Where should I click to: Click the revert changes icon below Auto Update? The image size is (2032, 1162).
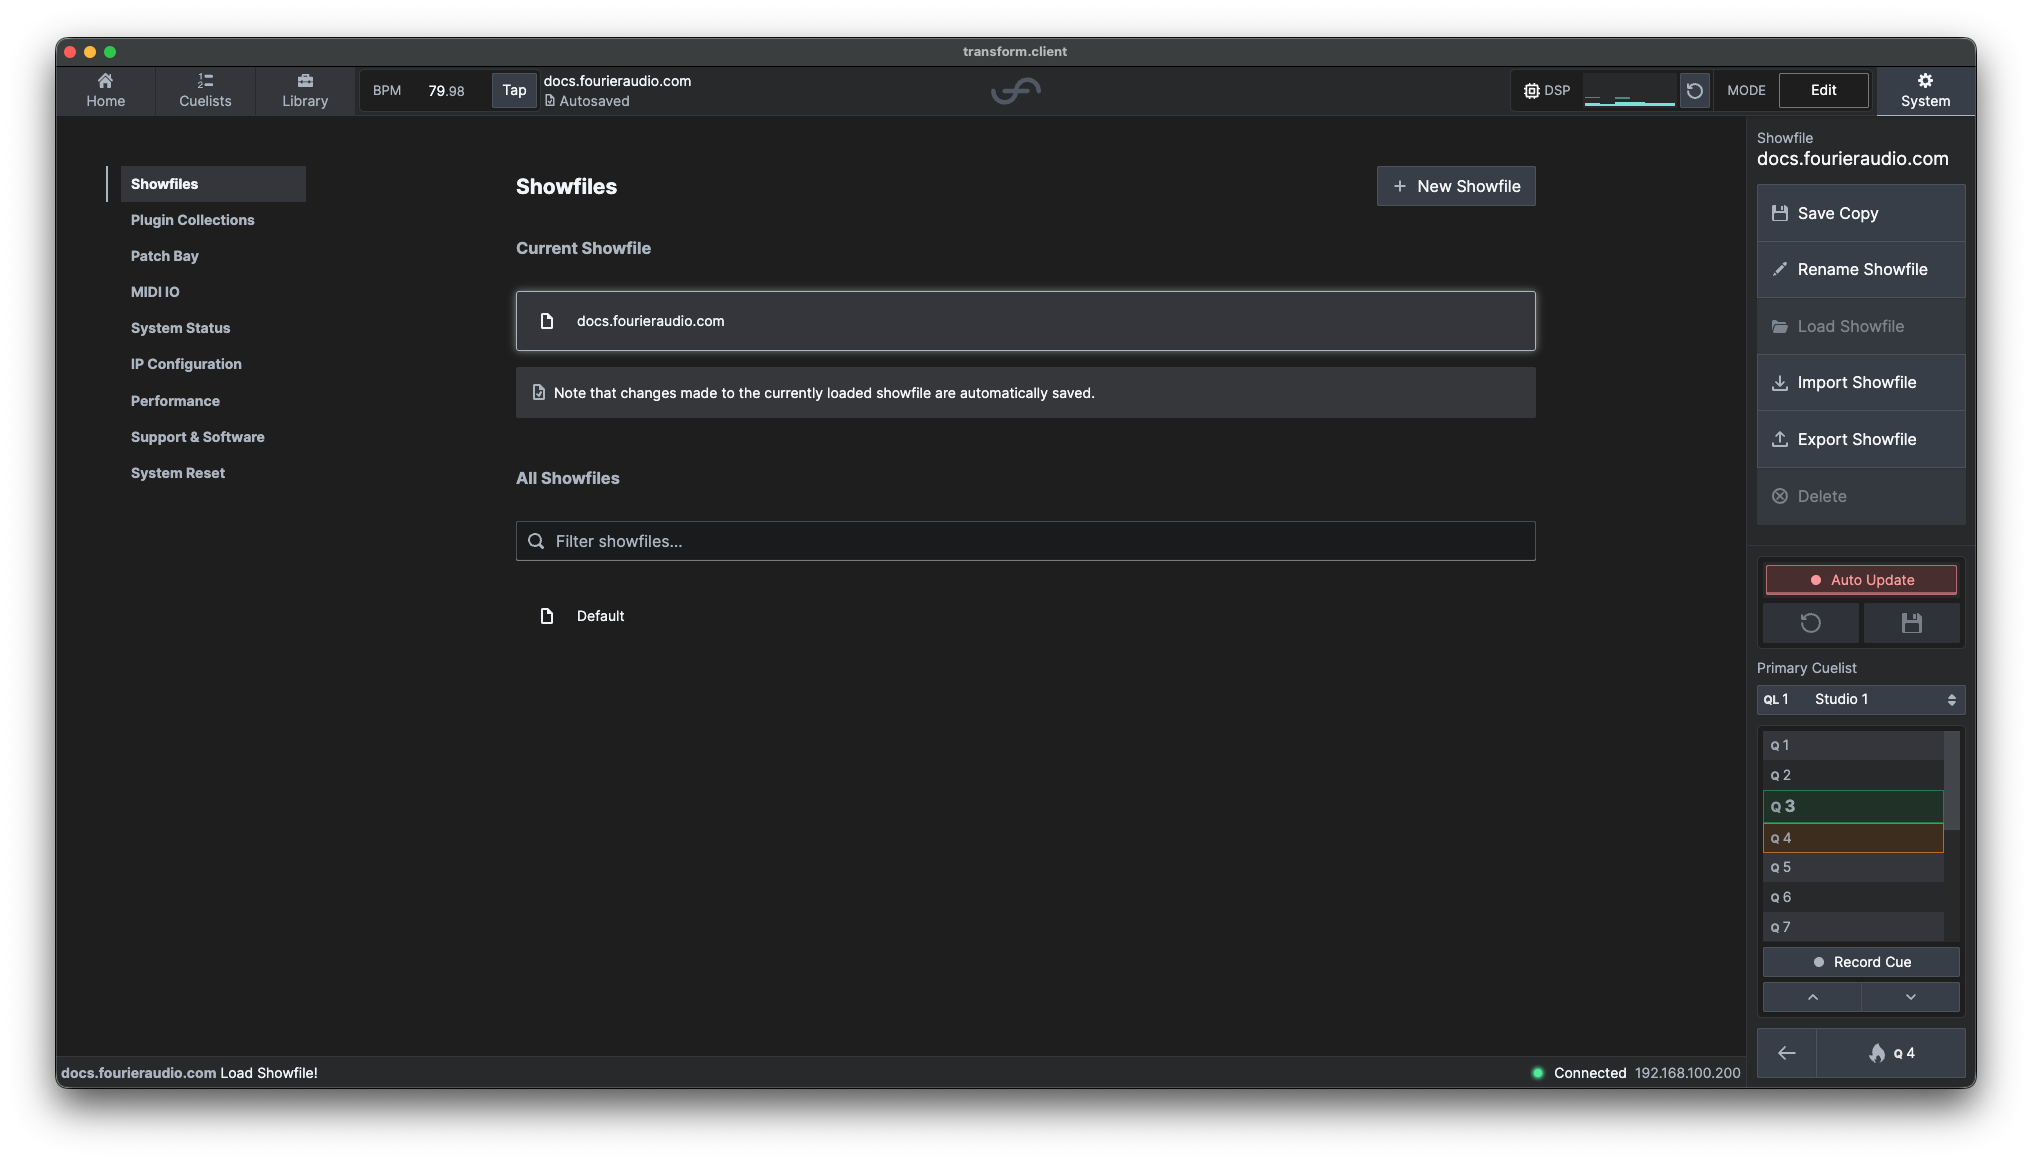point(1811,623)
